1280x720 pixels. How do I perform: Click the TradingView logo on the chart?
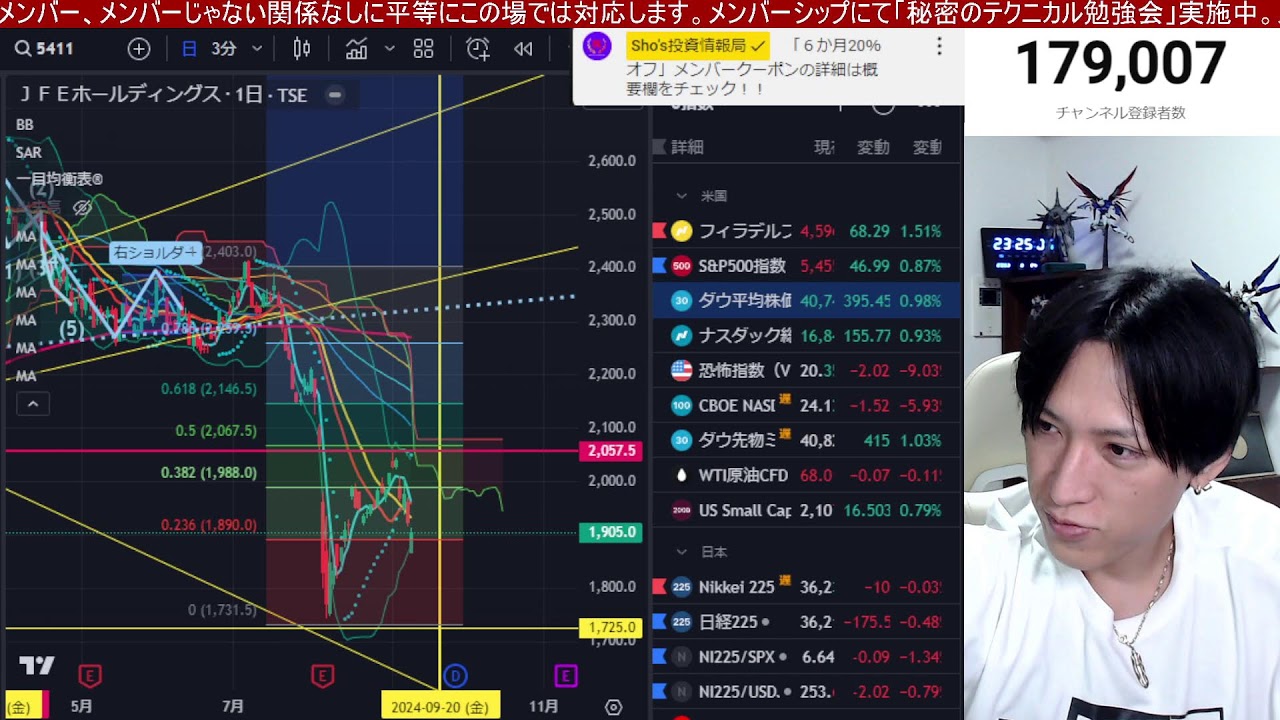point(36,666)
